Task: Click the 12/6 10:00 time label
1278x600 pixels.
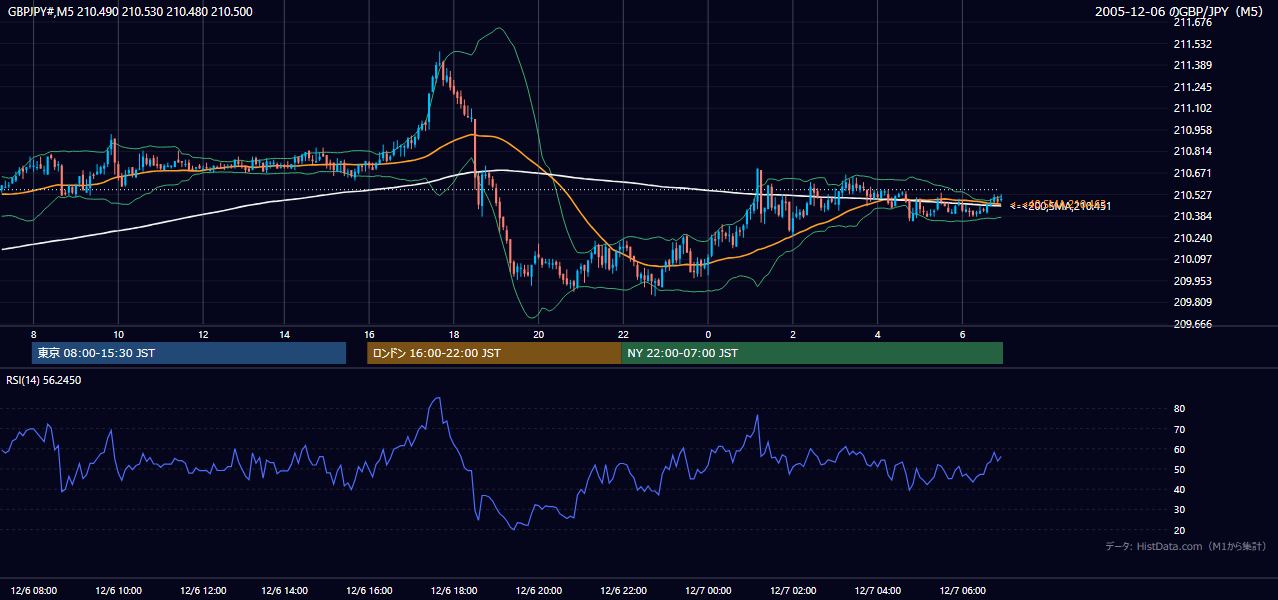Action: point(118,590)
